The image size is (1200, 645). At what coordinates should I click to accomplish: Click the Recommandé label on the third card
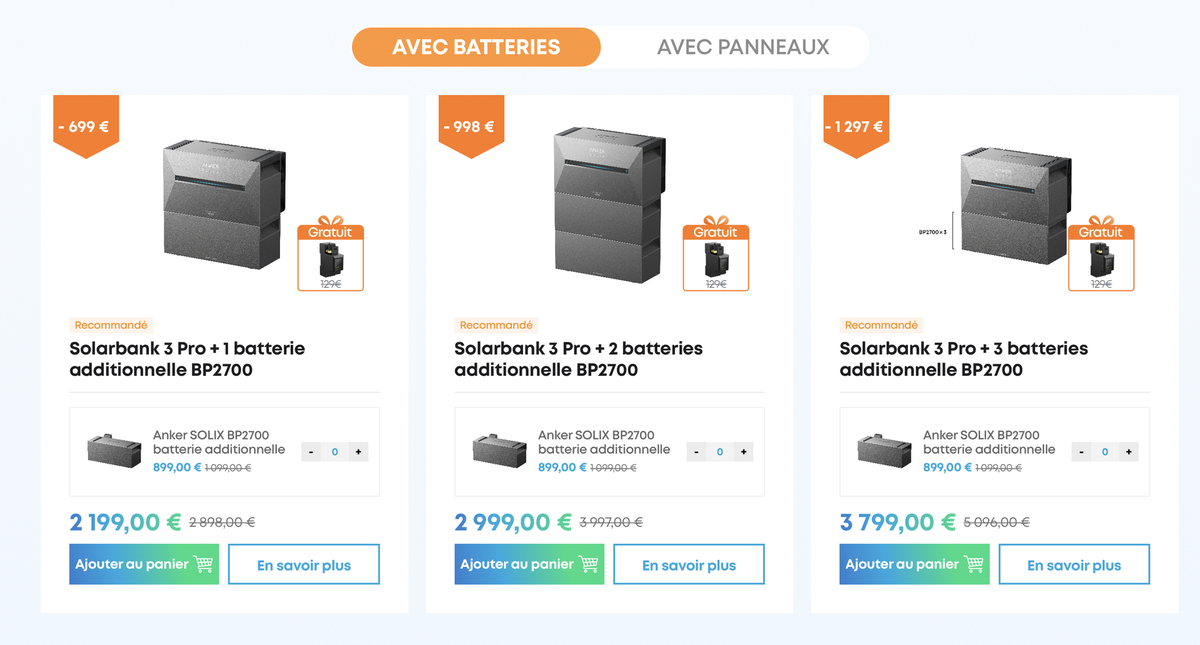(x=881, y=324)
